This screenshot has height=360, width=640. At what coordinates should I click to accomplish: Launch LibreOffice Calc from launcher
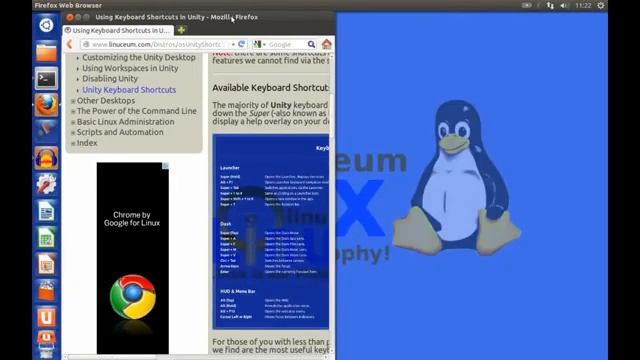point(46,238)
